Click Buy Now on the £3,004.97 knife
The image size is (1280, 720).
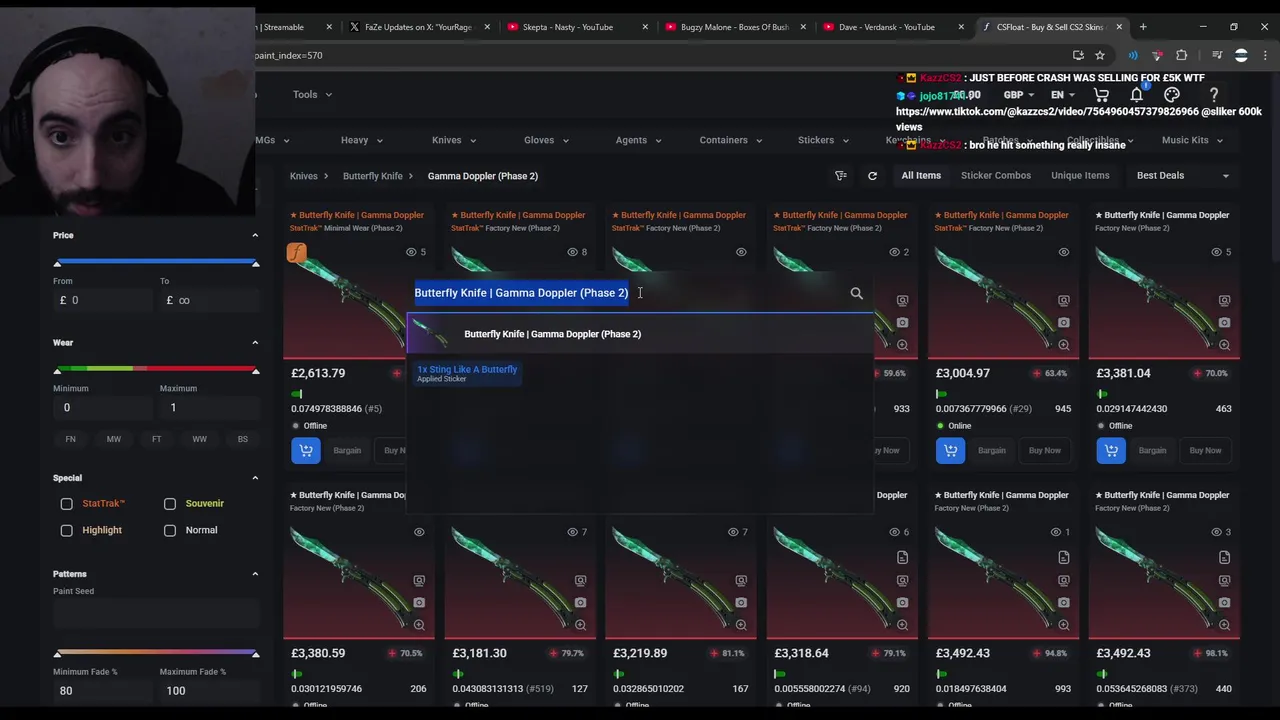click(1044, 451)
